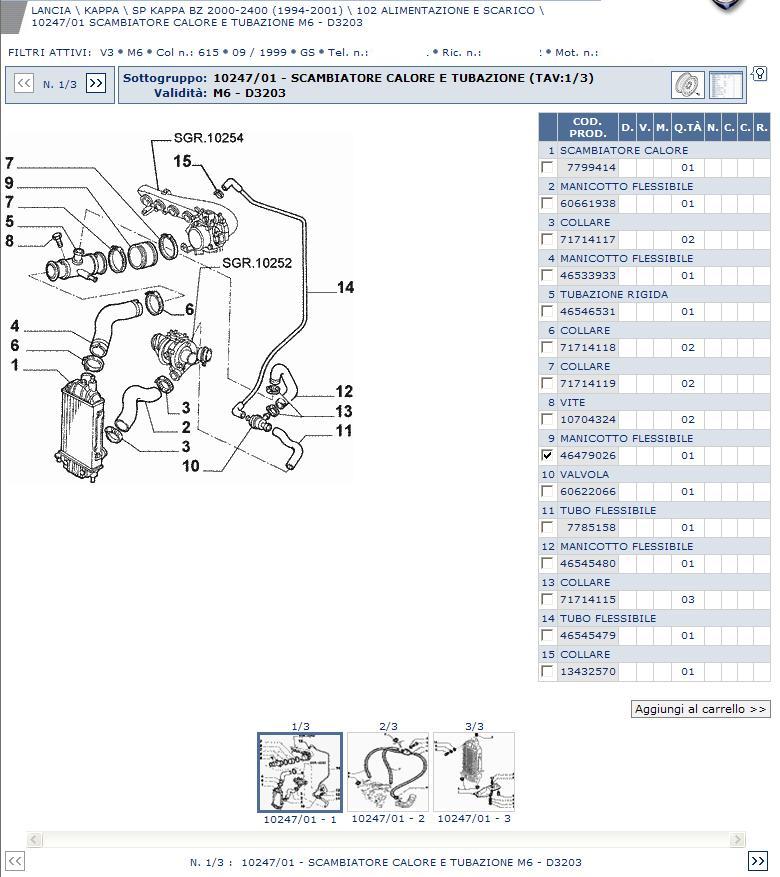Check the box for part 7785158
This screenshot has height=877, width=780.
coord(547,527)
